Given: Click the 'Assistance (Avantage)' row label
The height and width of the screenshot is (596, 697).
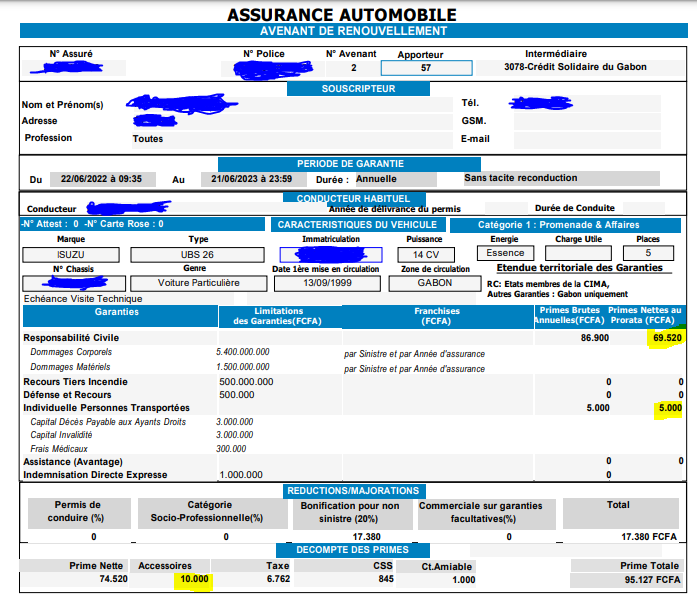Looking at the screenshot, I should pyautogui.click(x=73, y=462).
